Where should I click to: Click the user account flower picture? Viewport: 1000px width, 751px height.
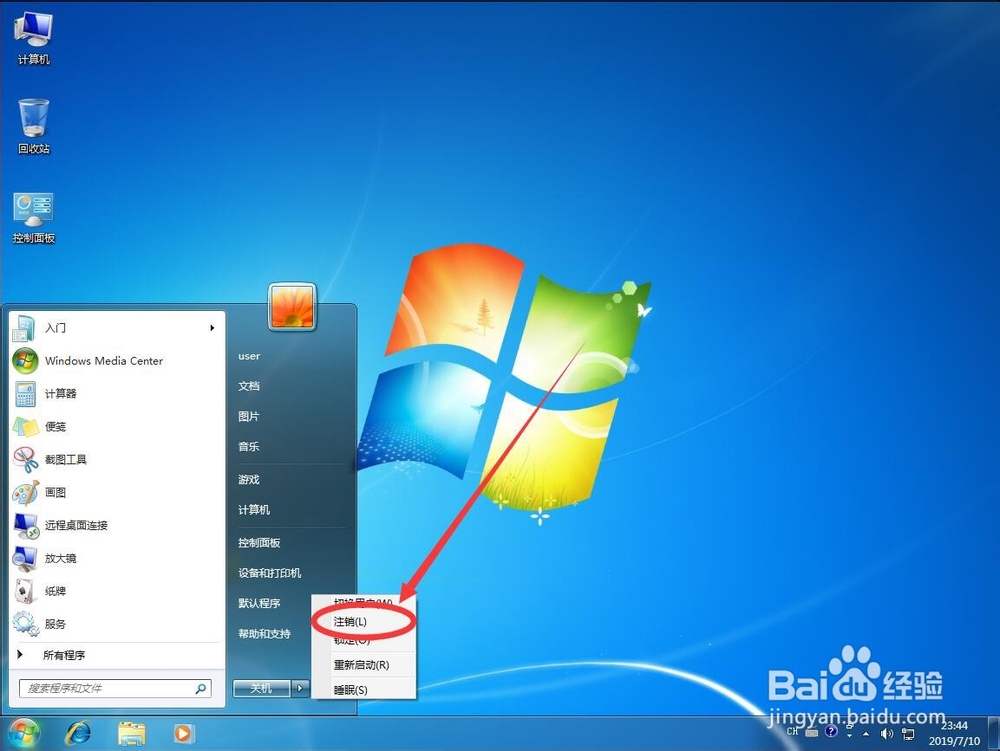pyautogui.click(x=292, y=307)
